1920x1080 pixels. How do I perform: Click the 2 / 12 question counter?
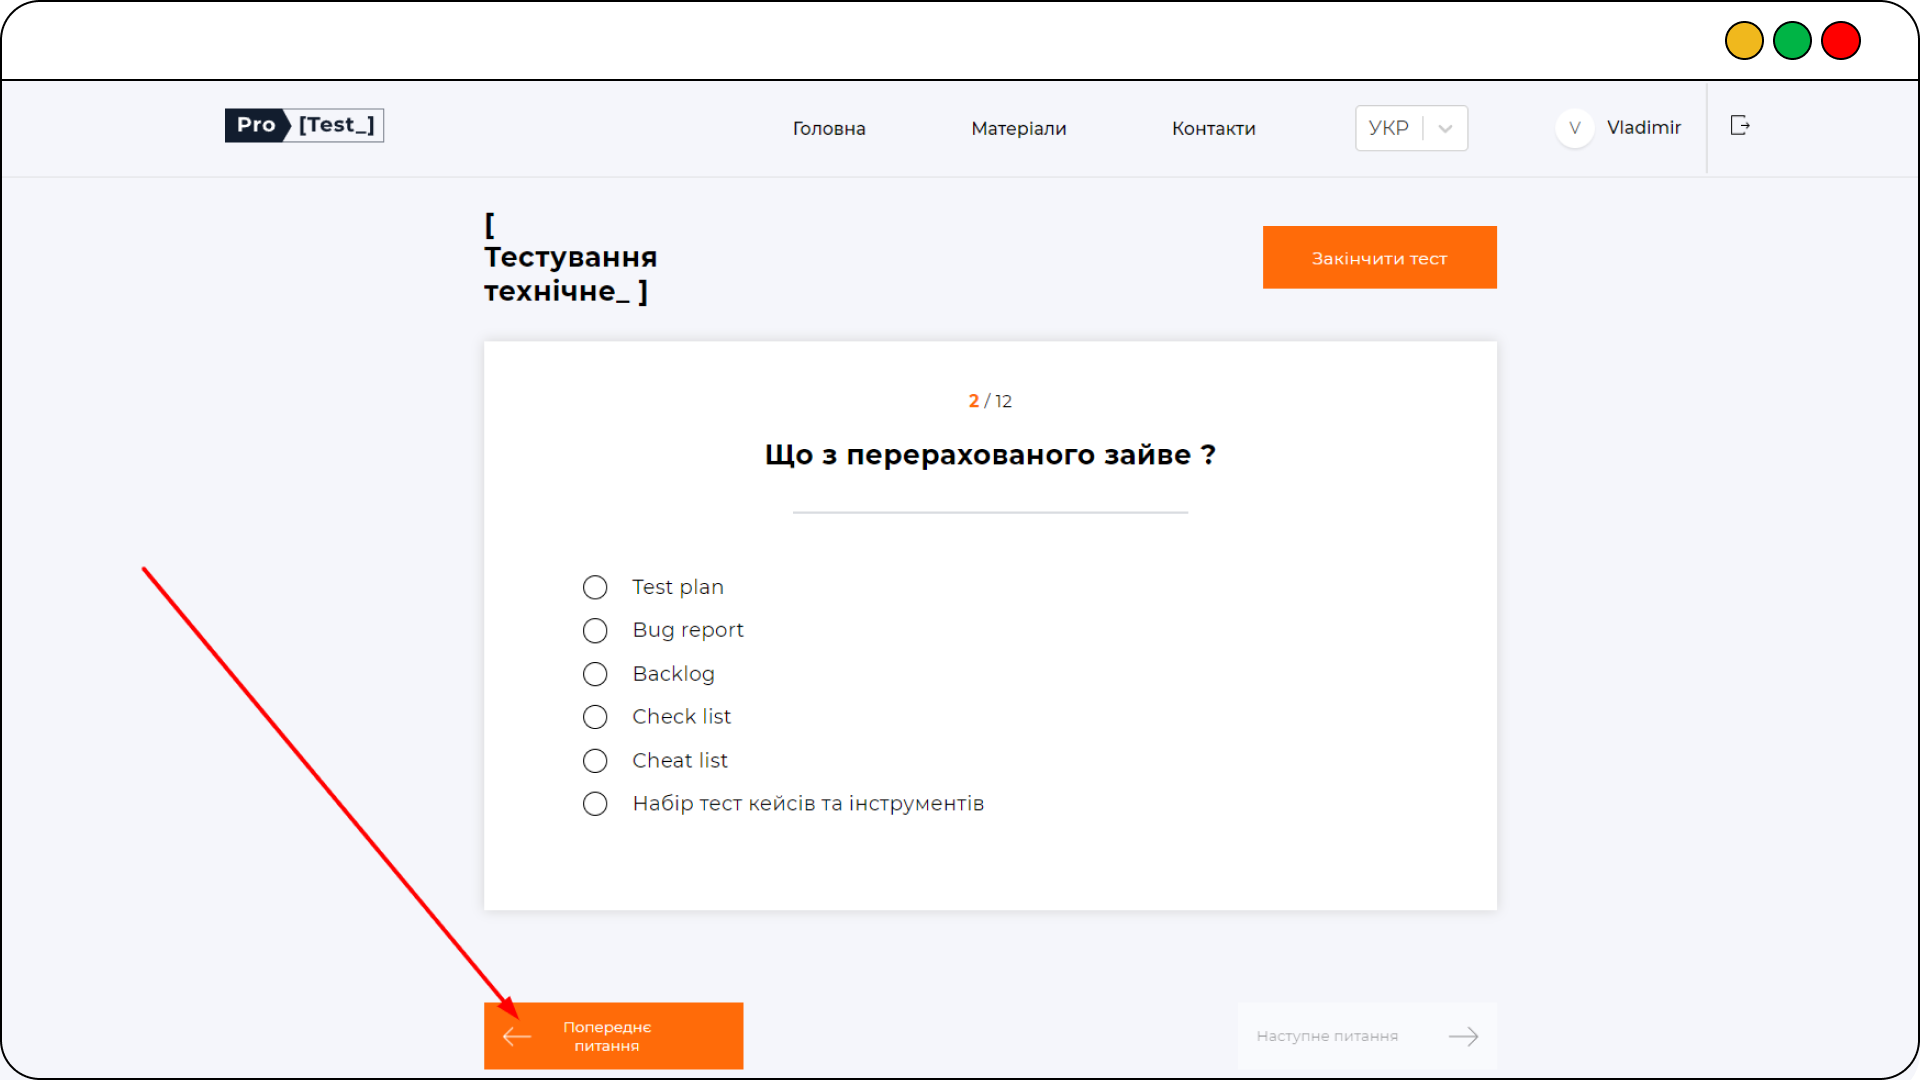point(990,401)
